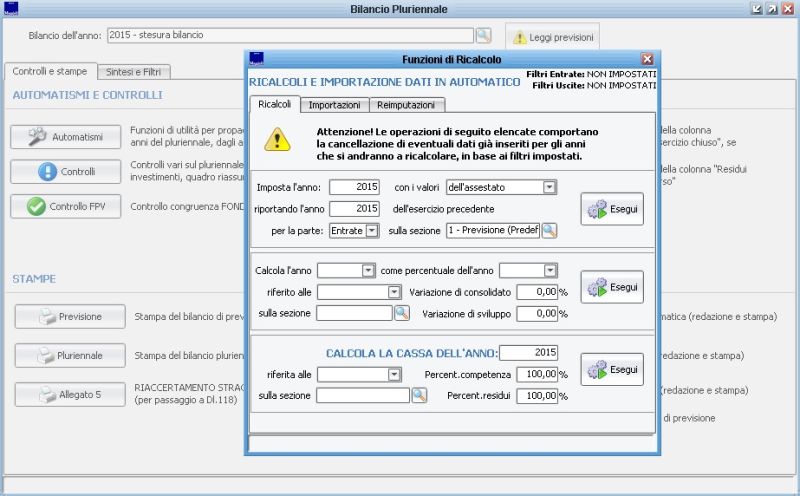This screenshot has width=800, height=496.
Task: Open the Sintesi e Filtri tab
Action: (x=137, y=72)
